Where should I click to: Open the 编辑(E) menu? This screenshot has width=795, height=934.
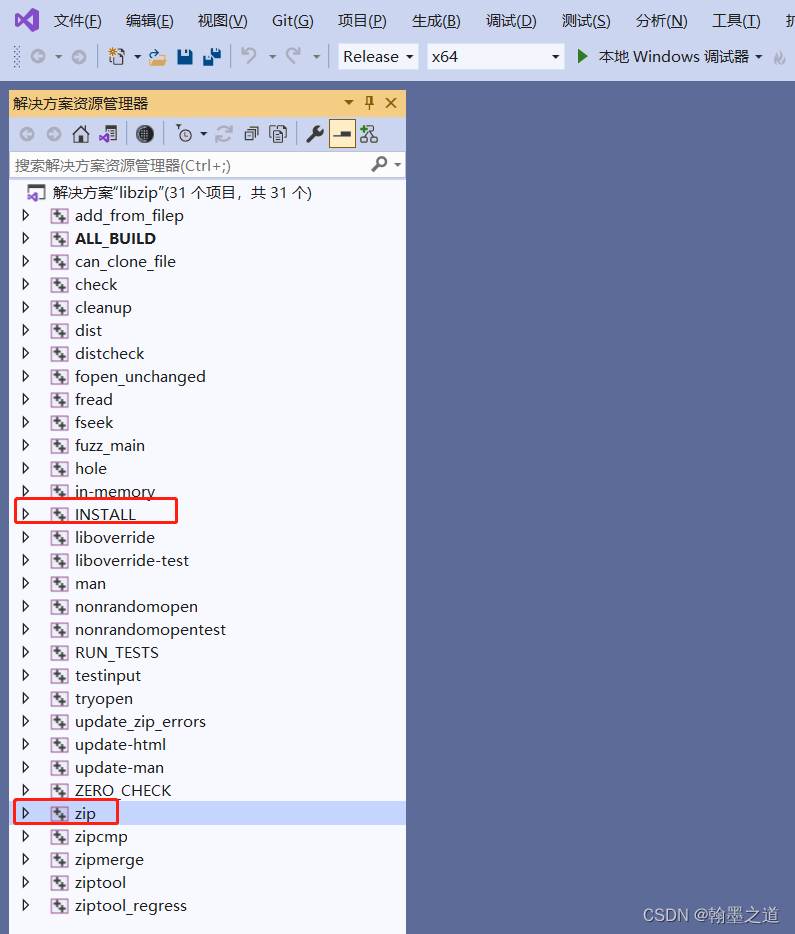pos(149,21)
